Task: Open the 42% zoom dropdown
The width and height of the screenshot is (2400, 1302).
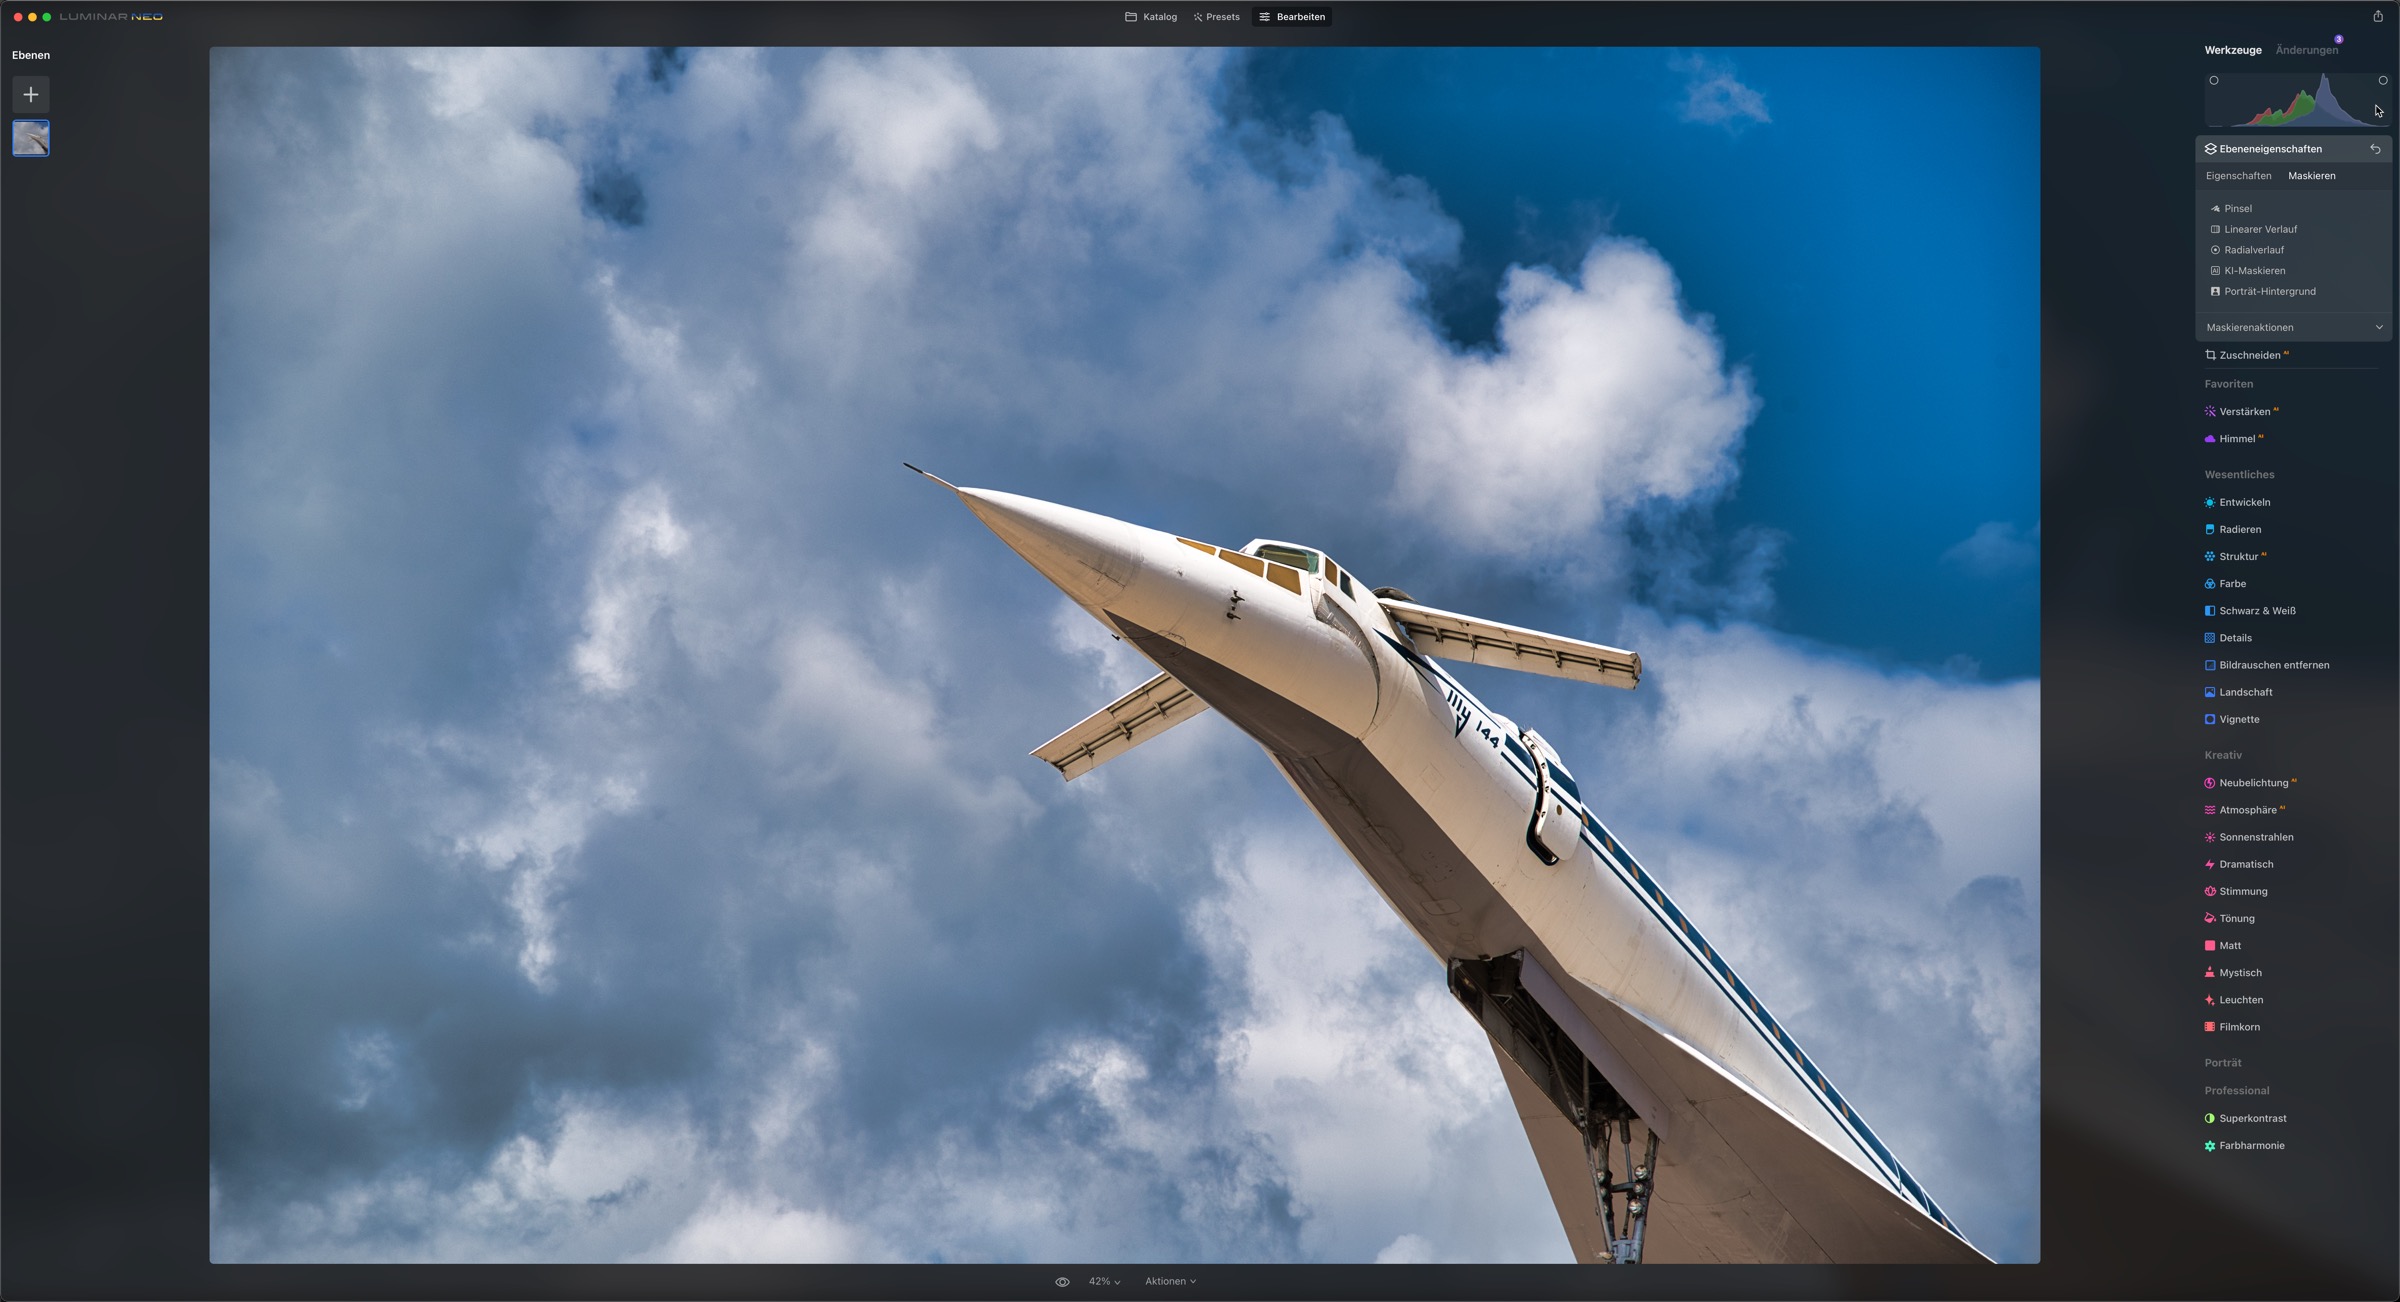Action: pos(1104,1281)
